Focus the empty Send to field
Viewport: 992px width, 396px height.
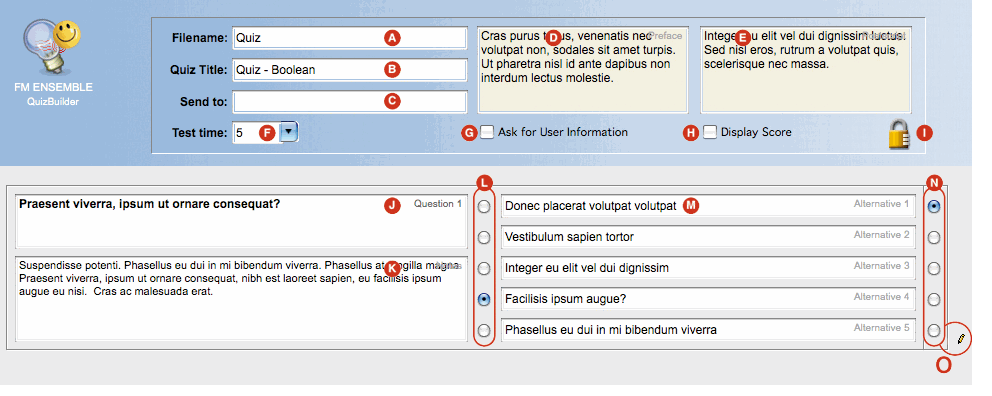pyautogui.click(x=349, y=101)
